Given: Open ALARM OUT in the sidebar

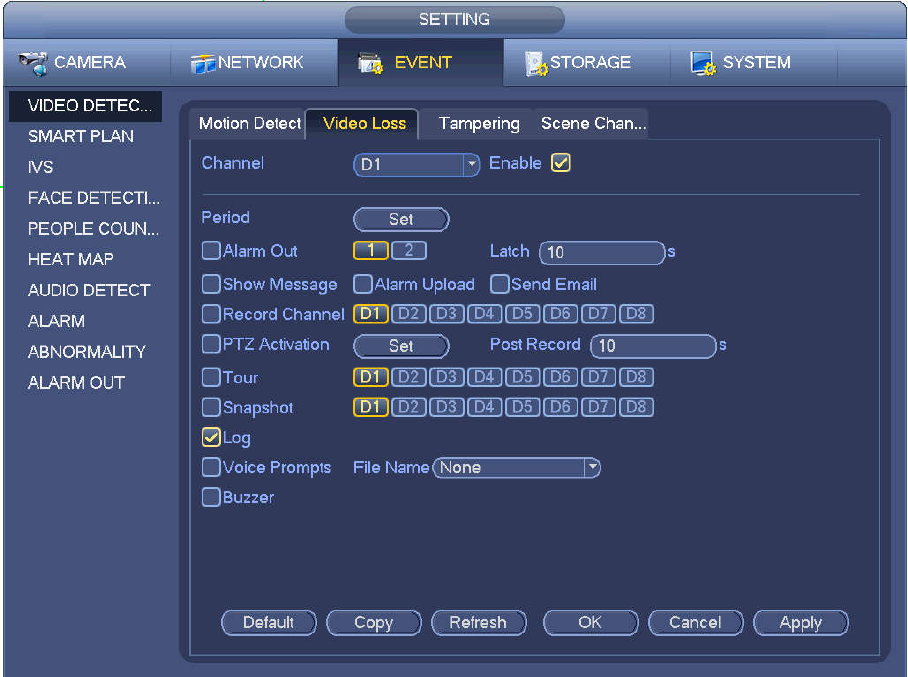Looking at the screenshot, I should 76,382.
